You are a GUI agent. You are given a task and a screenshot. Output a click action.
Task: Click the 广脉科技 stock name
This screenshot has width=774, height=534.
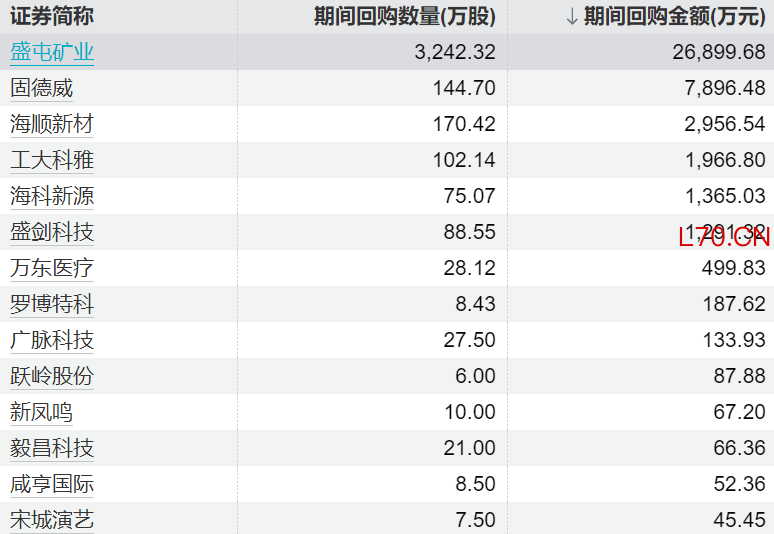tap(52, 340)
